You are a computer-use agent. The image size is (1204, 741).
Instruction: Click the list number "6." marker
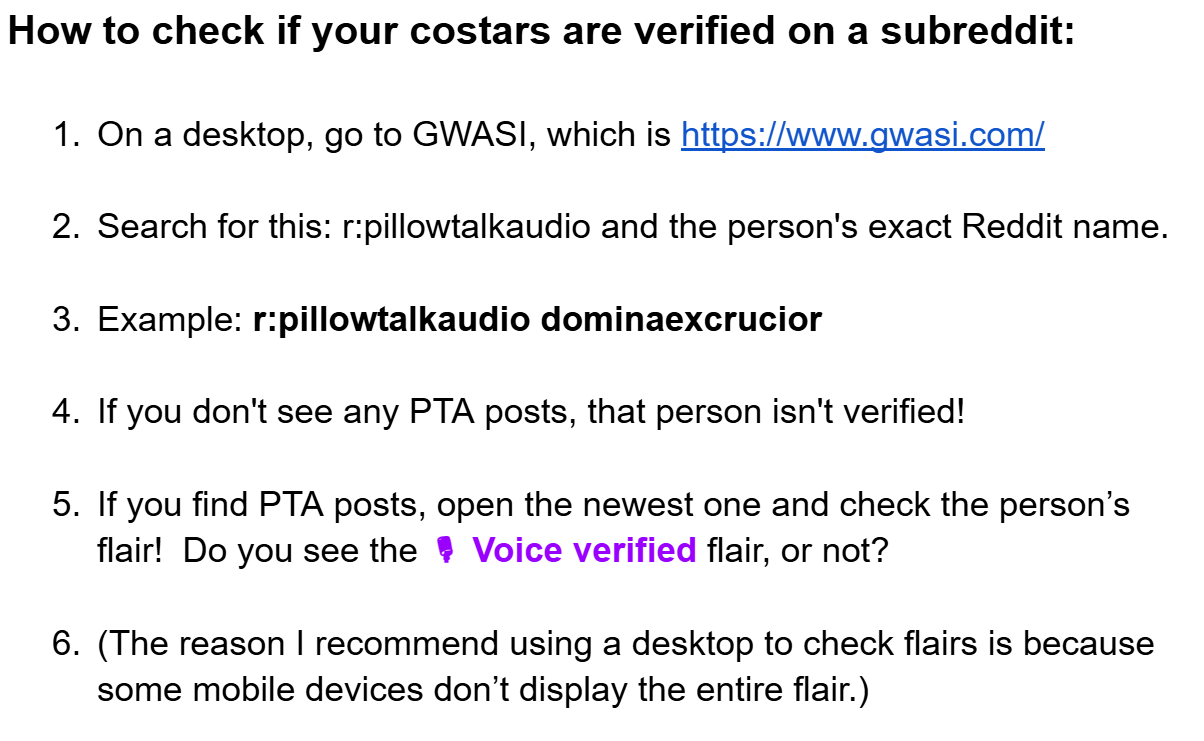tap(66, 644)
